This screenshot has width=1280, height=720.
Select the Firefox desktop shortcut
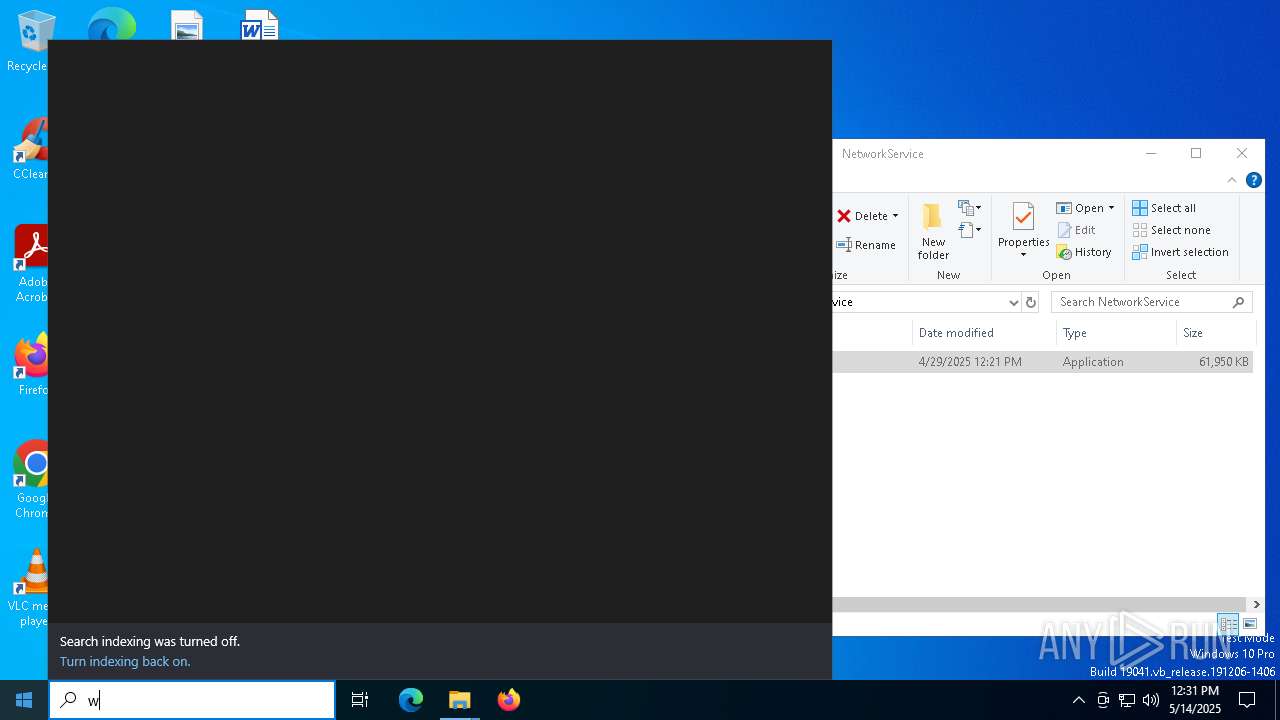pyautogui.click(x=30, y=365)
